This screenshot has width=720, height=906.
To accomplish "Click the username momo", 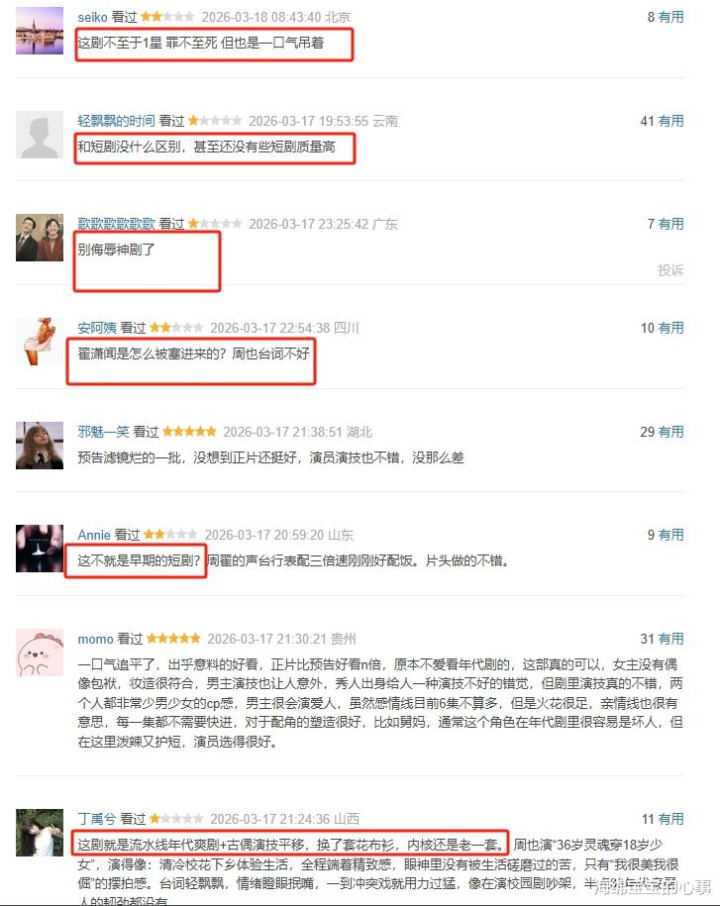I will click(95, 639).
